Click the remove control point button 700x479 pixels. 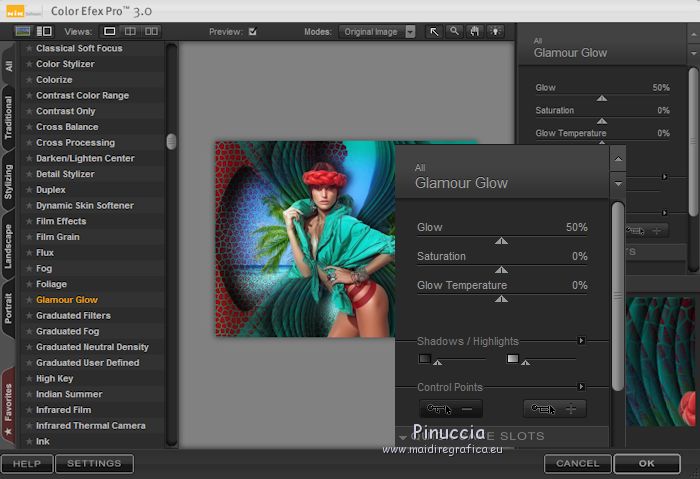450,408
